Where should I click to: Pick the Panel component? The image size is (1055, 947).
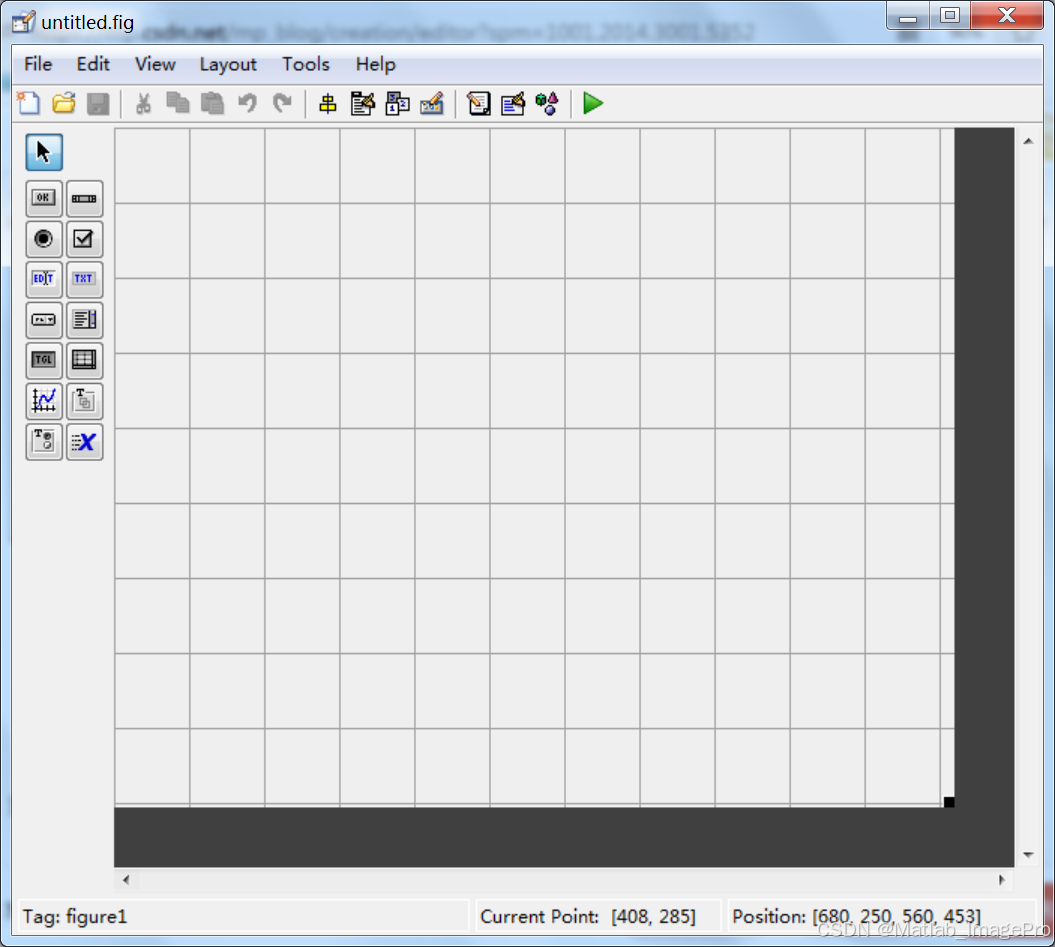[x=85, y=401]
